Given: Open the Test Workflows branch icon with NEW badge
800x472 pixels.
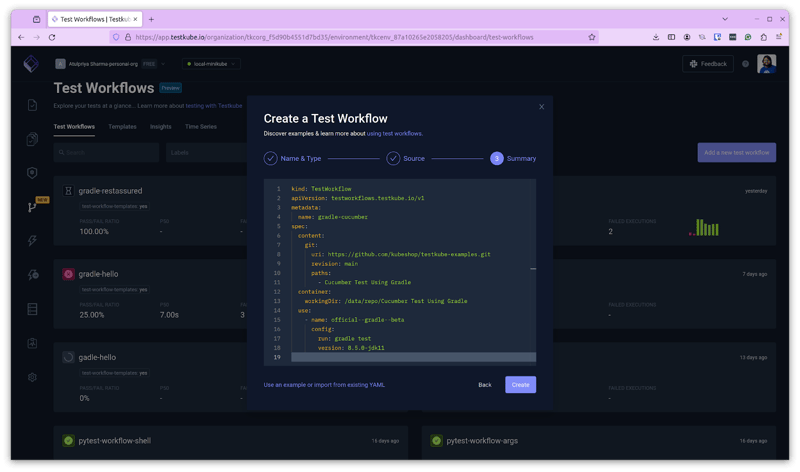Looking at the screenshot, I should click(32, 207).
